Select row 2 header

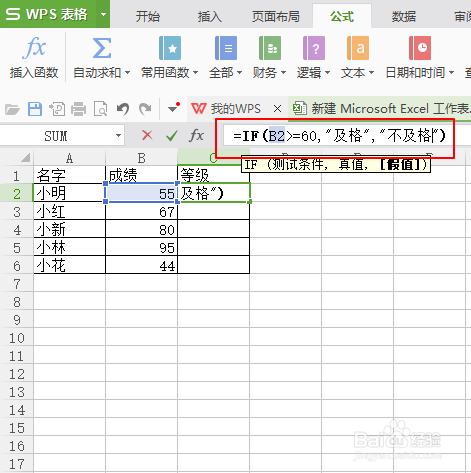tap(17, 193)
